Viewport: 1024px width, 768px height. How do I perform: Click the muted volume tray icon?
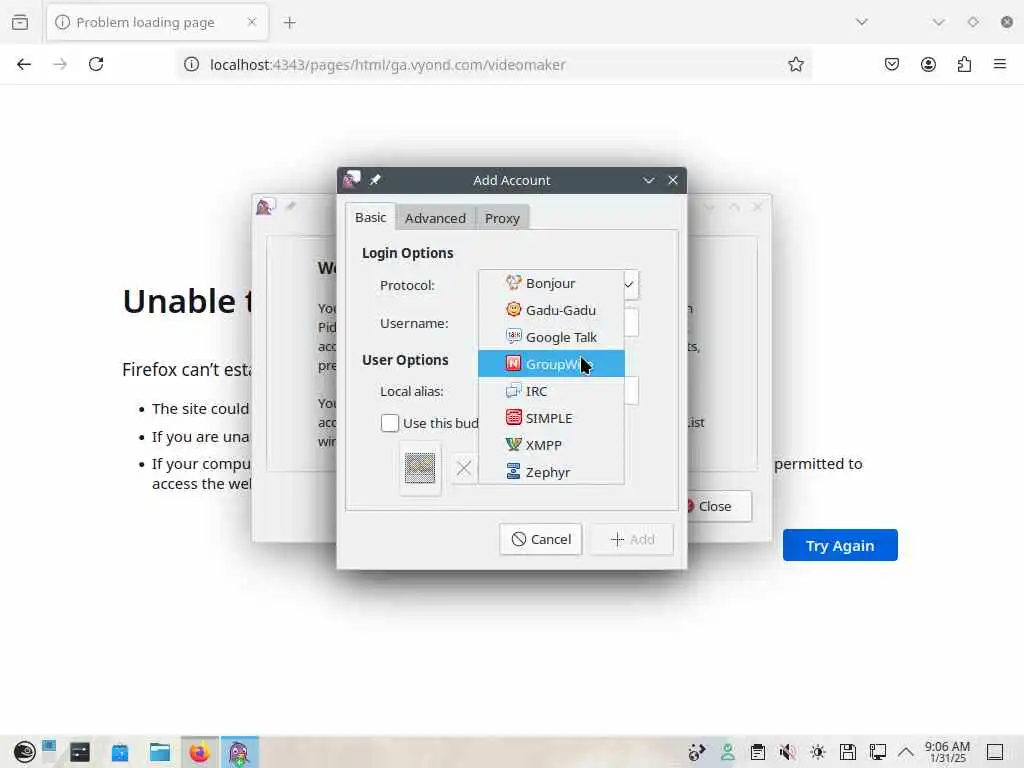[x=788, y=752]
